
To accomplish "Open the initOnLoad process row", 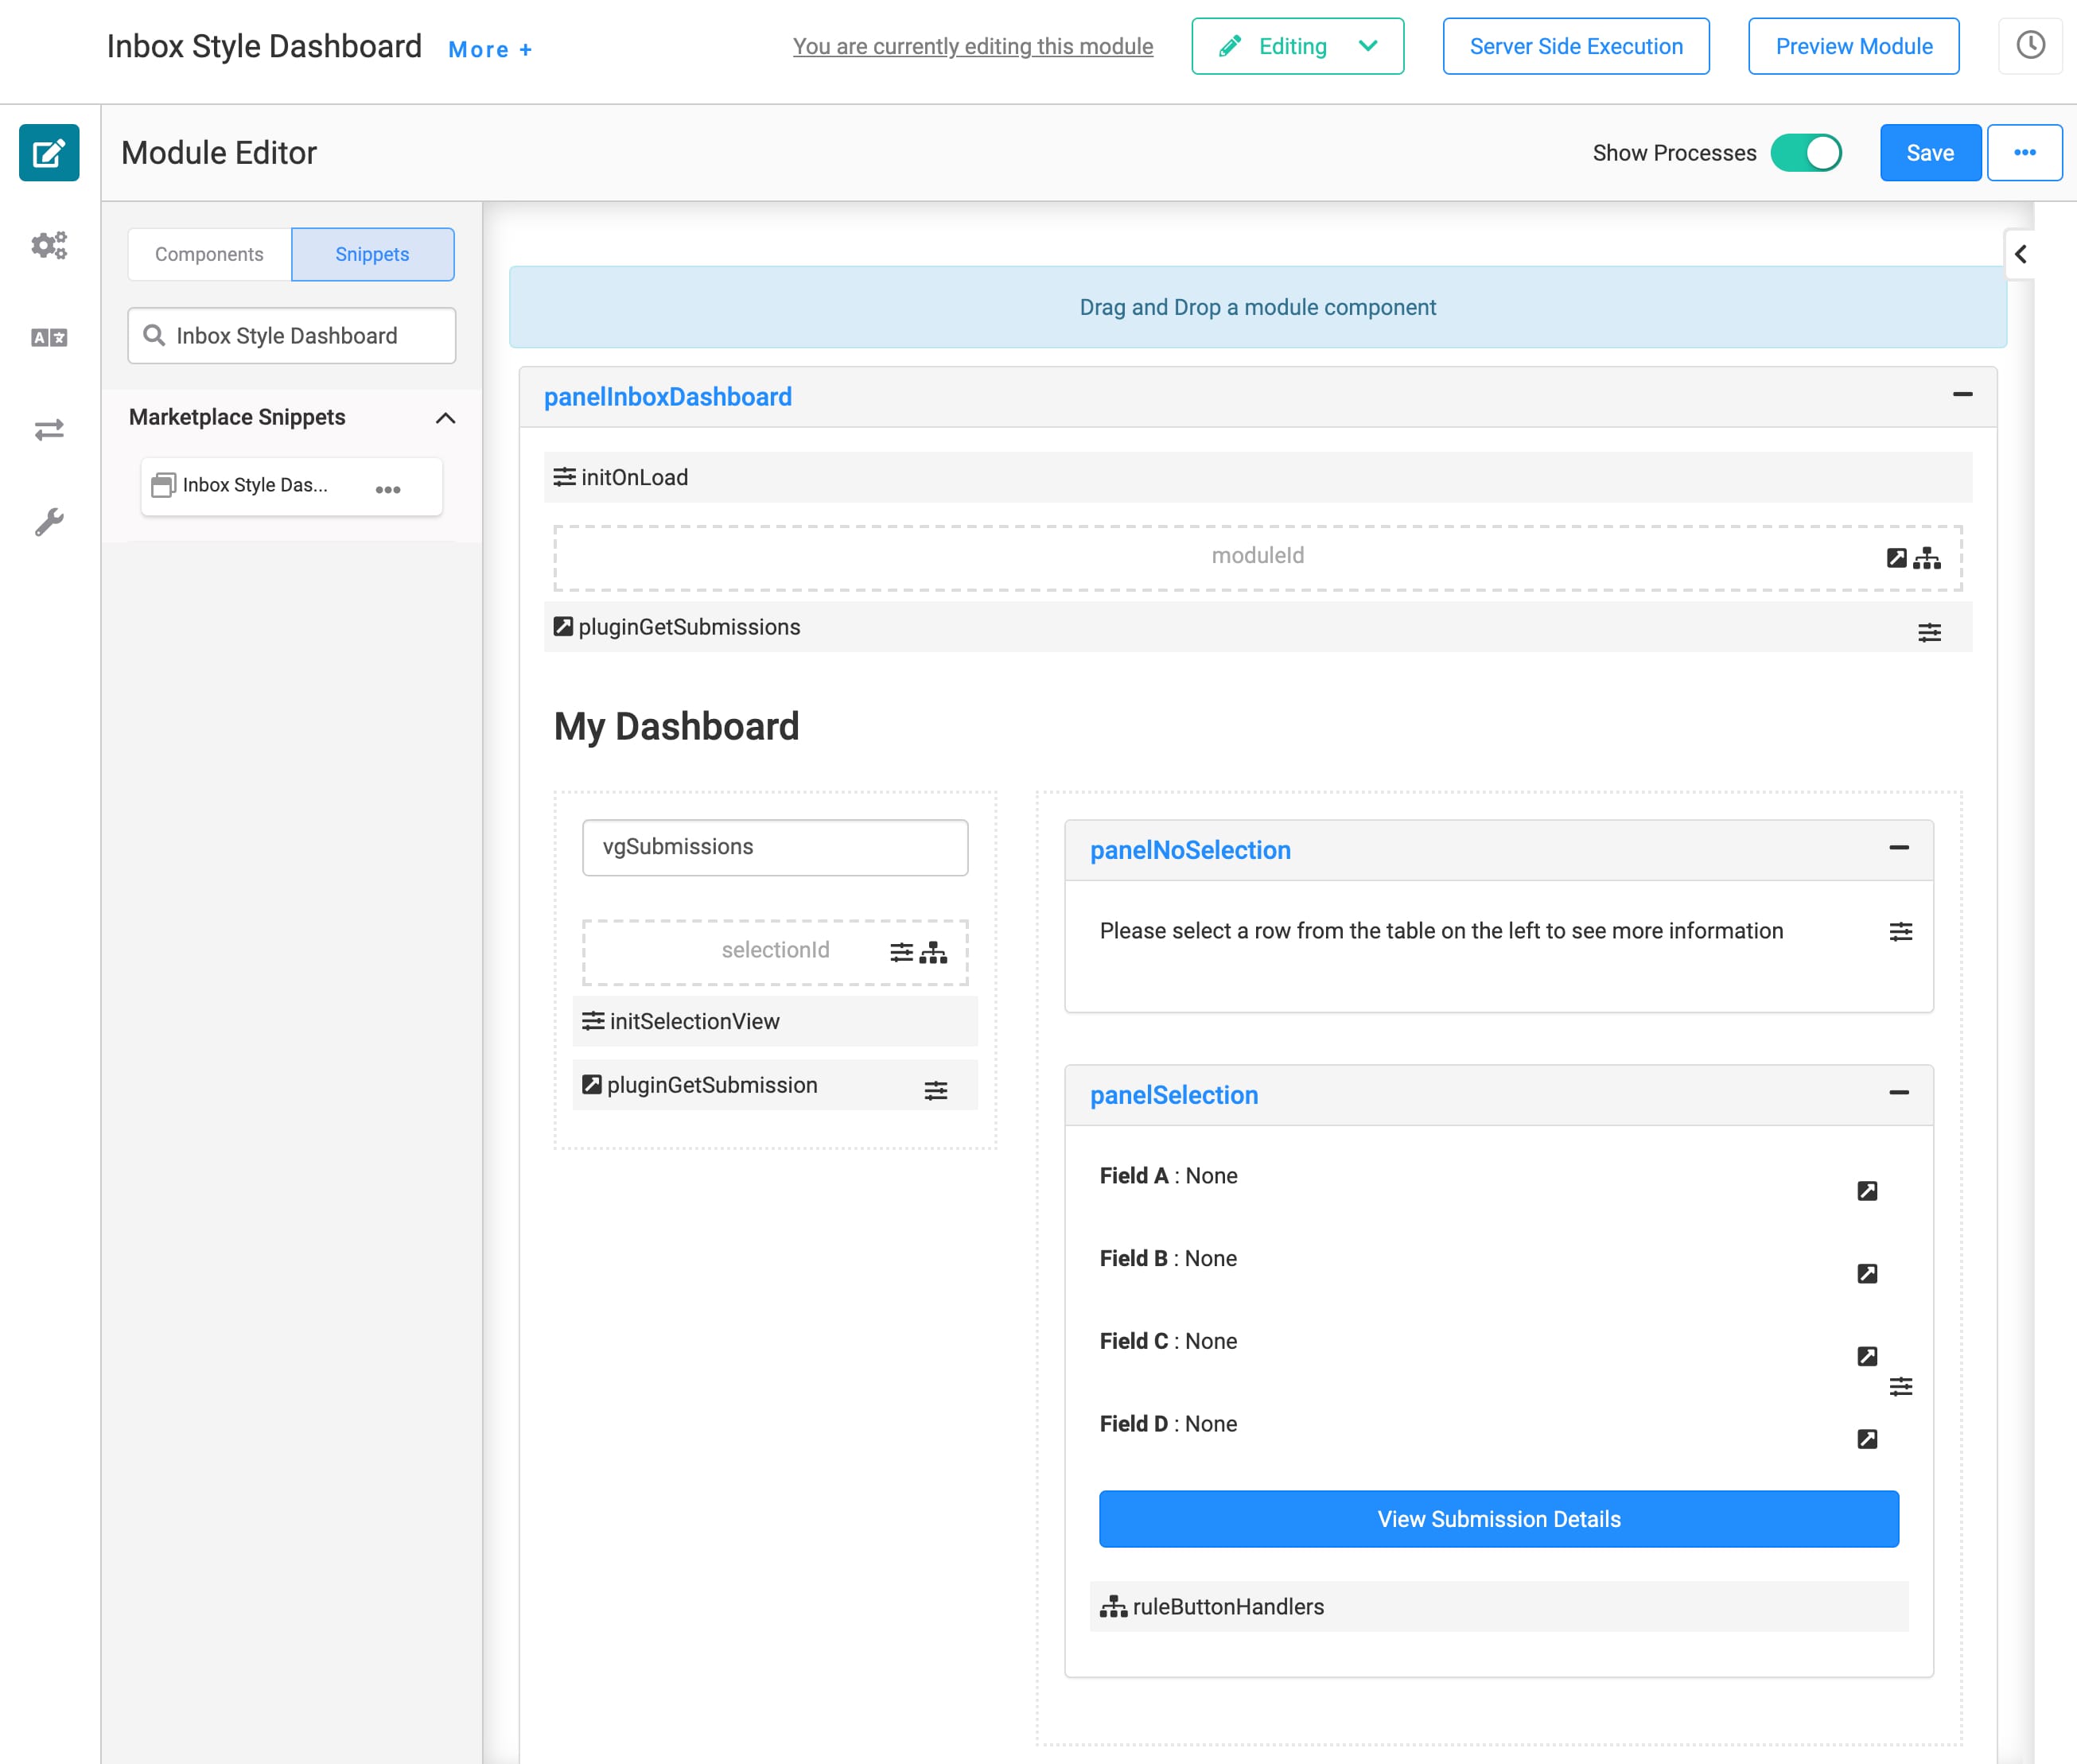I will click(1257, 477).
